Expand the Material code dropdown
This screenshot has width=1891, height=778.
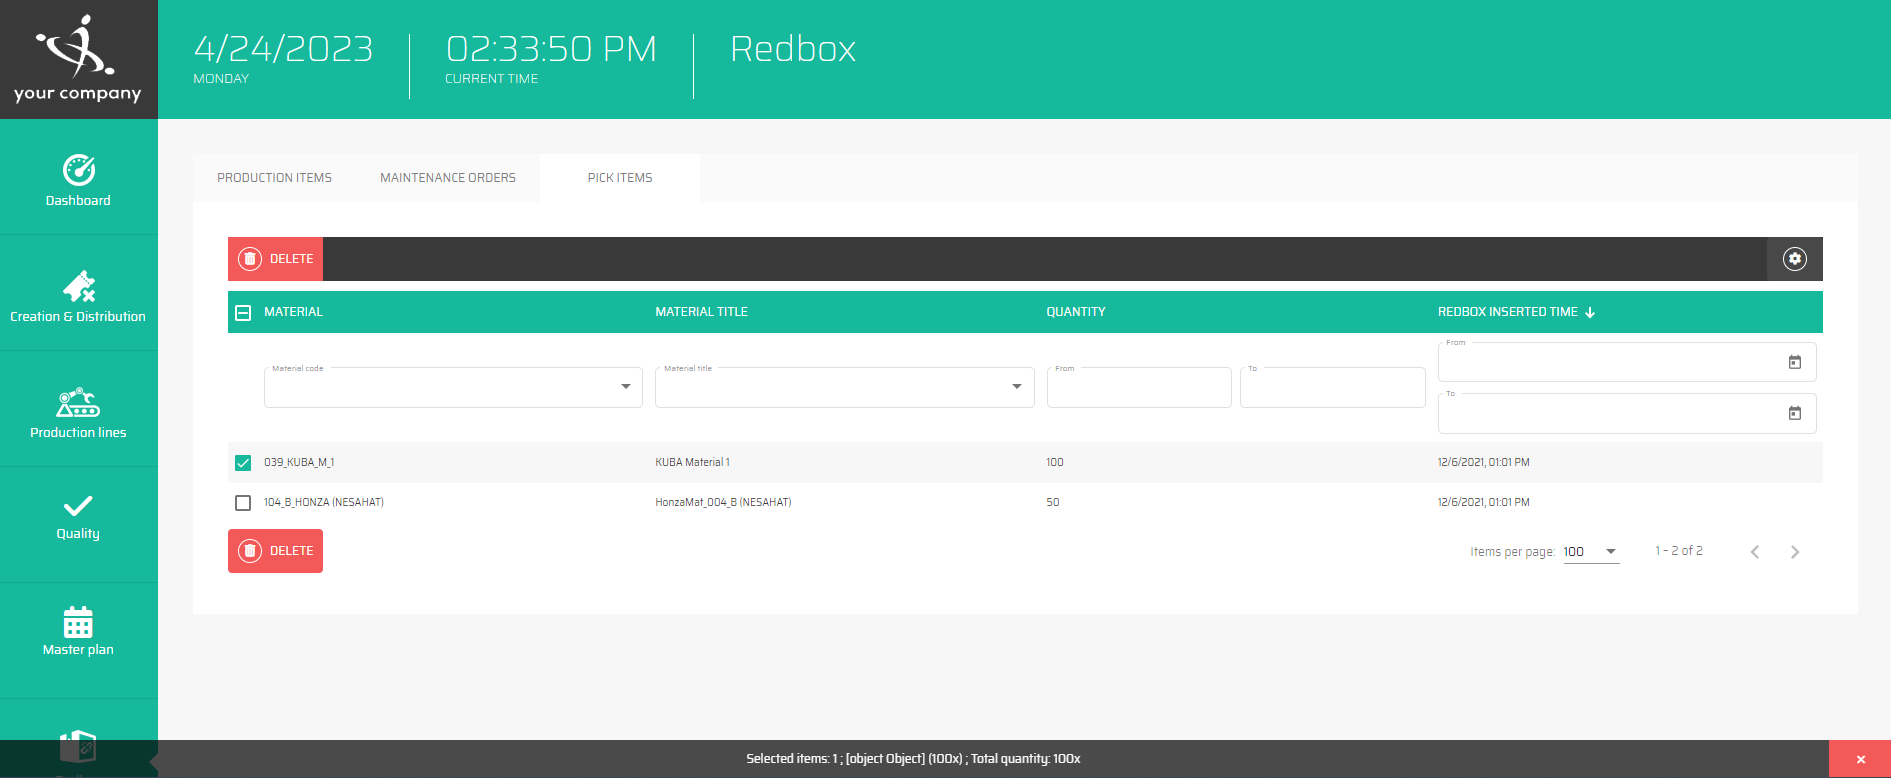coord(625,387)
